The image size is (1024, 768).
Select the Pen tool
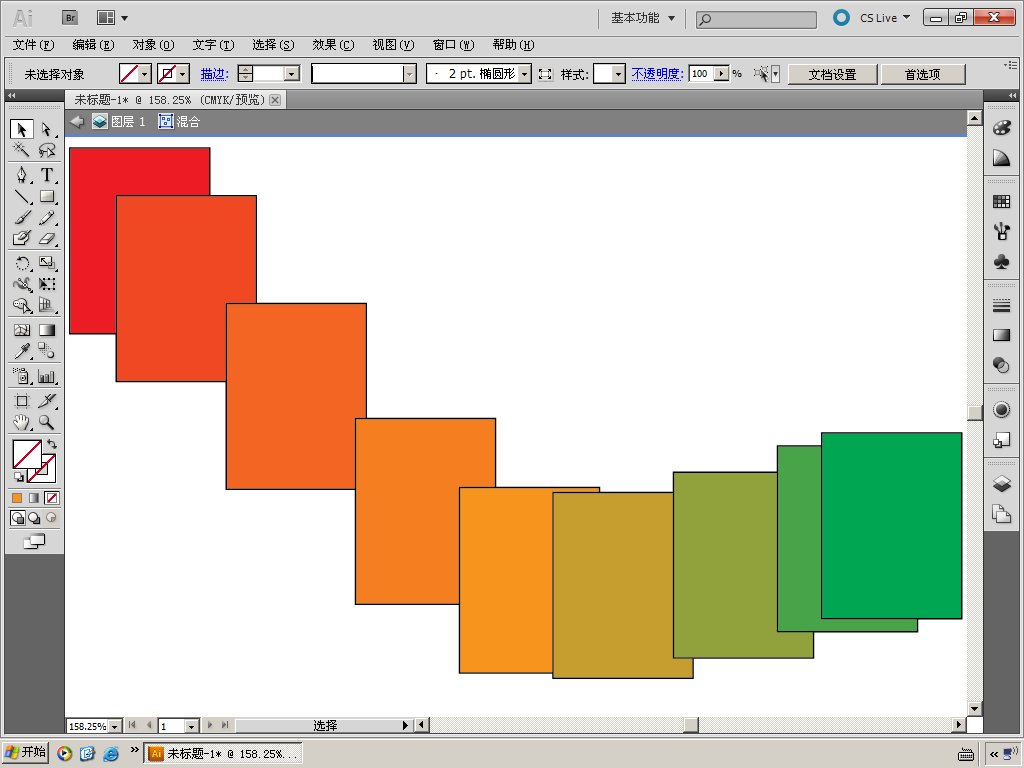click(x=22, y=175)
